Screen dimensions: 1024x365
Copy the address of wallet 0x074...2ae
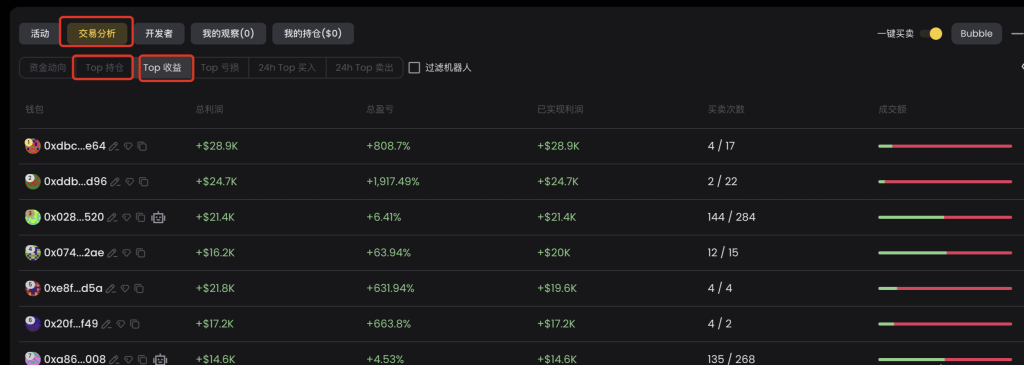141,253
